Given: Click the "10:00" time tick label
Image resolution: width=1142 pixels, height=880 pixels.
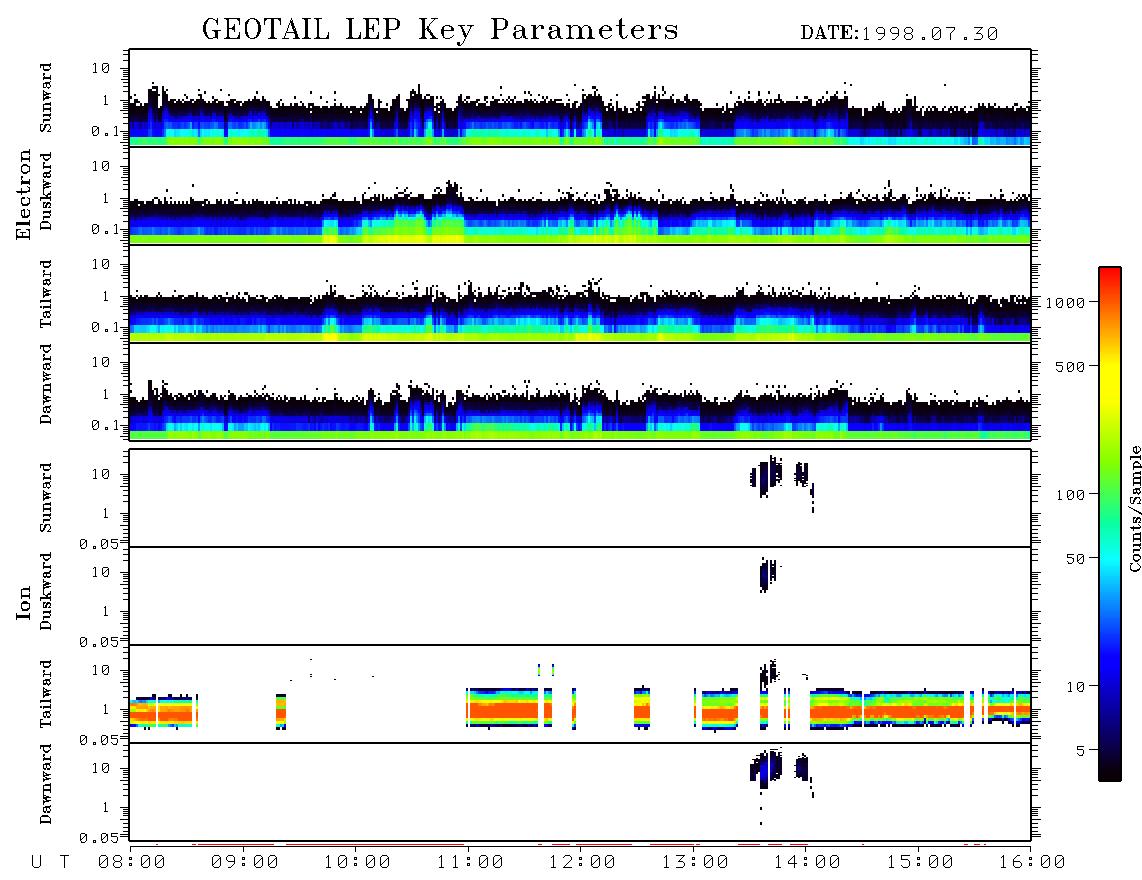Looking at the screenshot, I should click(x=357, y=863).
